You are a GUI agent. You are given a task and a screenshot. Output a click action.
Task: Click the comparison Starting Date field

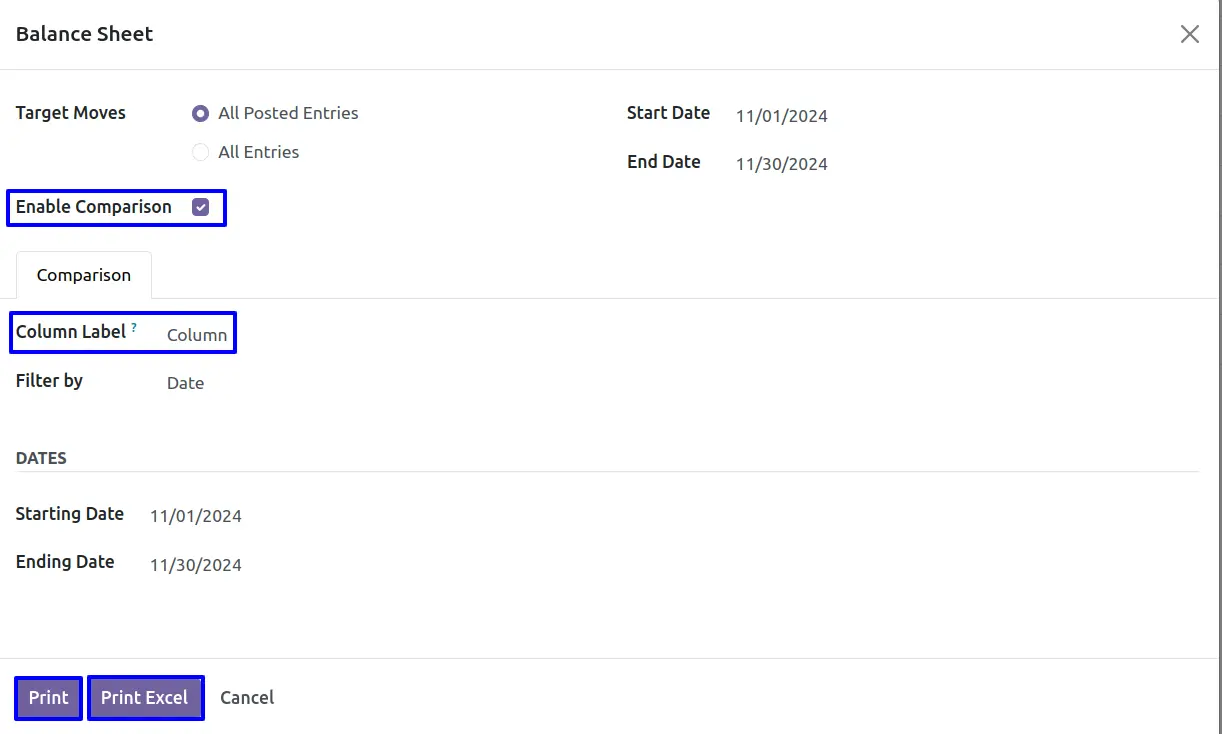tap(196, 516)
